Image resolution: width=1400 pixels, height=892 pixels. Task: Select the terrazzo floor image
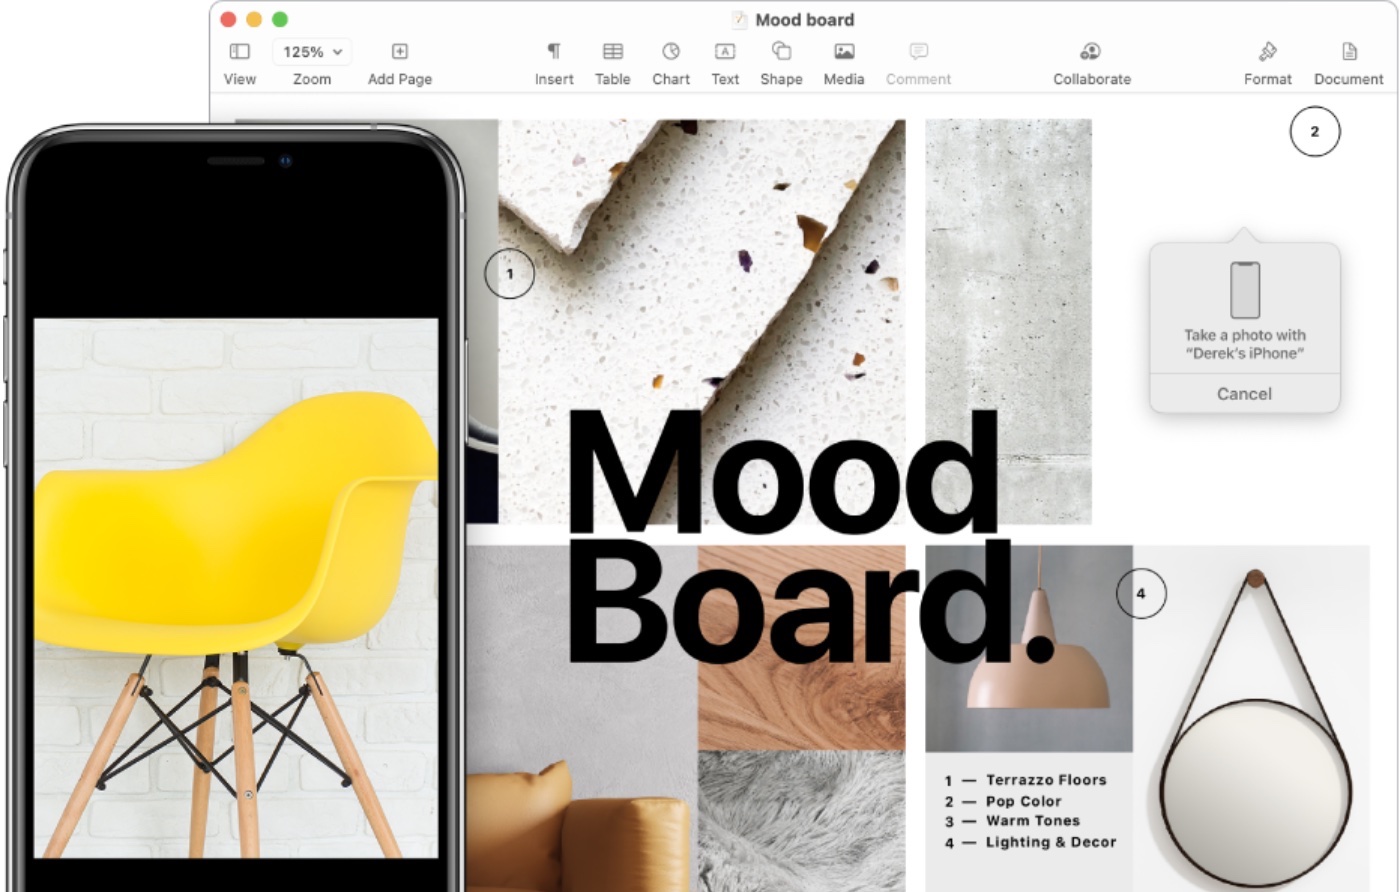[x=700, y=250]
